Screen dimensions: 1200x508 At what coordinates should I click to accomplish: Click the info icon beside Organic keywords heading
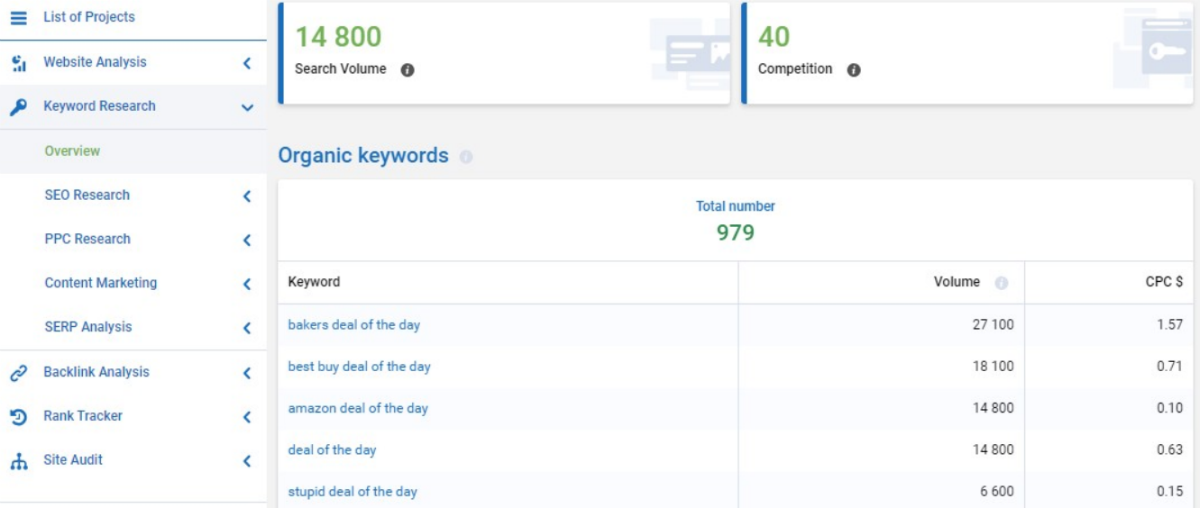[466, 157]
